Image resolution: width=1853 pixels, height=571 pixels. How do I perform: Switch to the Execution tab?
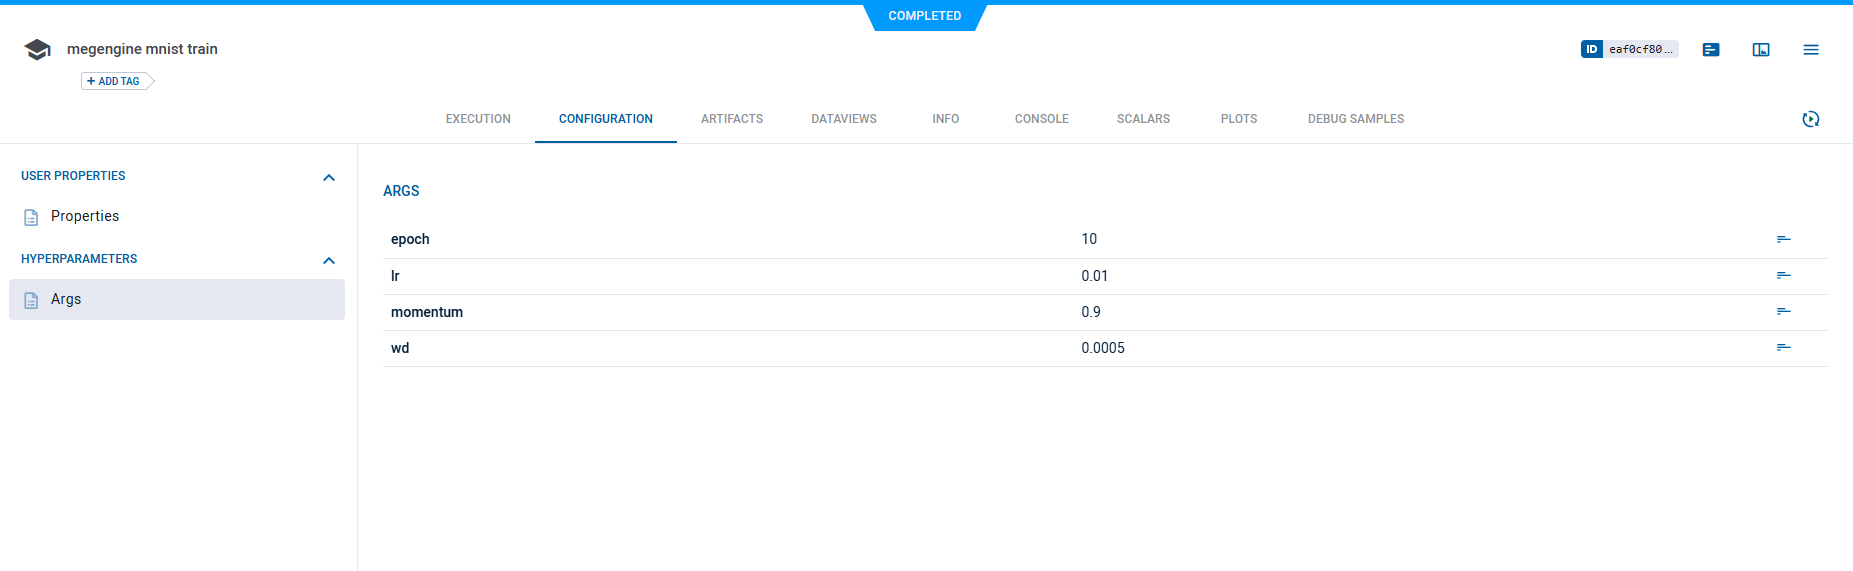pyautogui.click(x=478, y=119)
